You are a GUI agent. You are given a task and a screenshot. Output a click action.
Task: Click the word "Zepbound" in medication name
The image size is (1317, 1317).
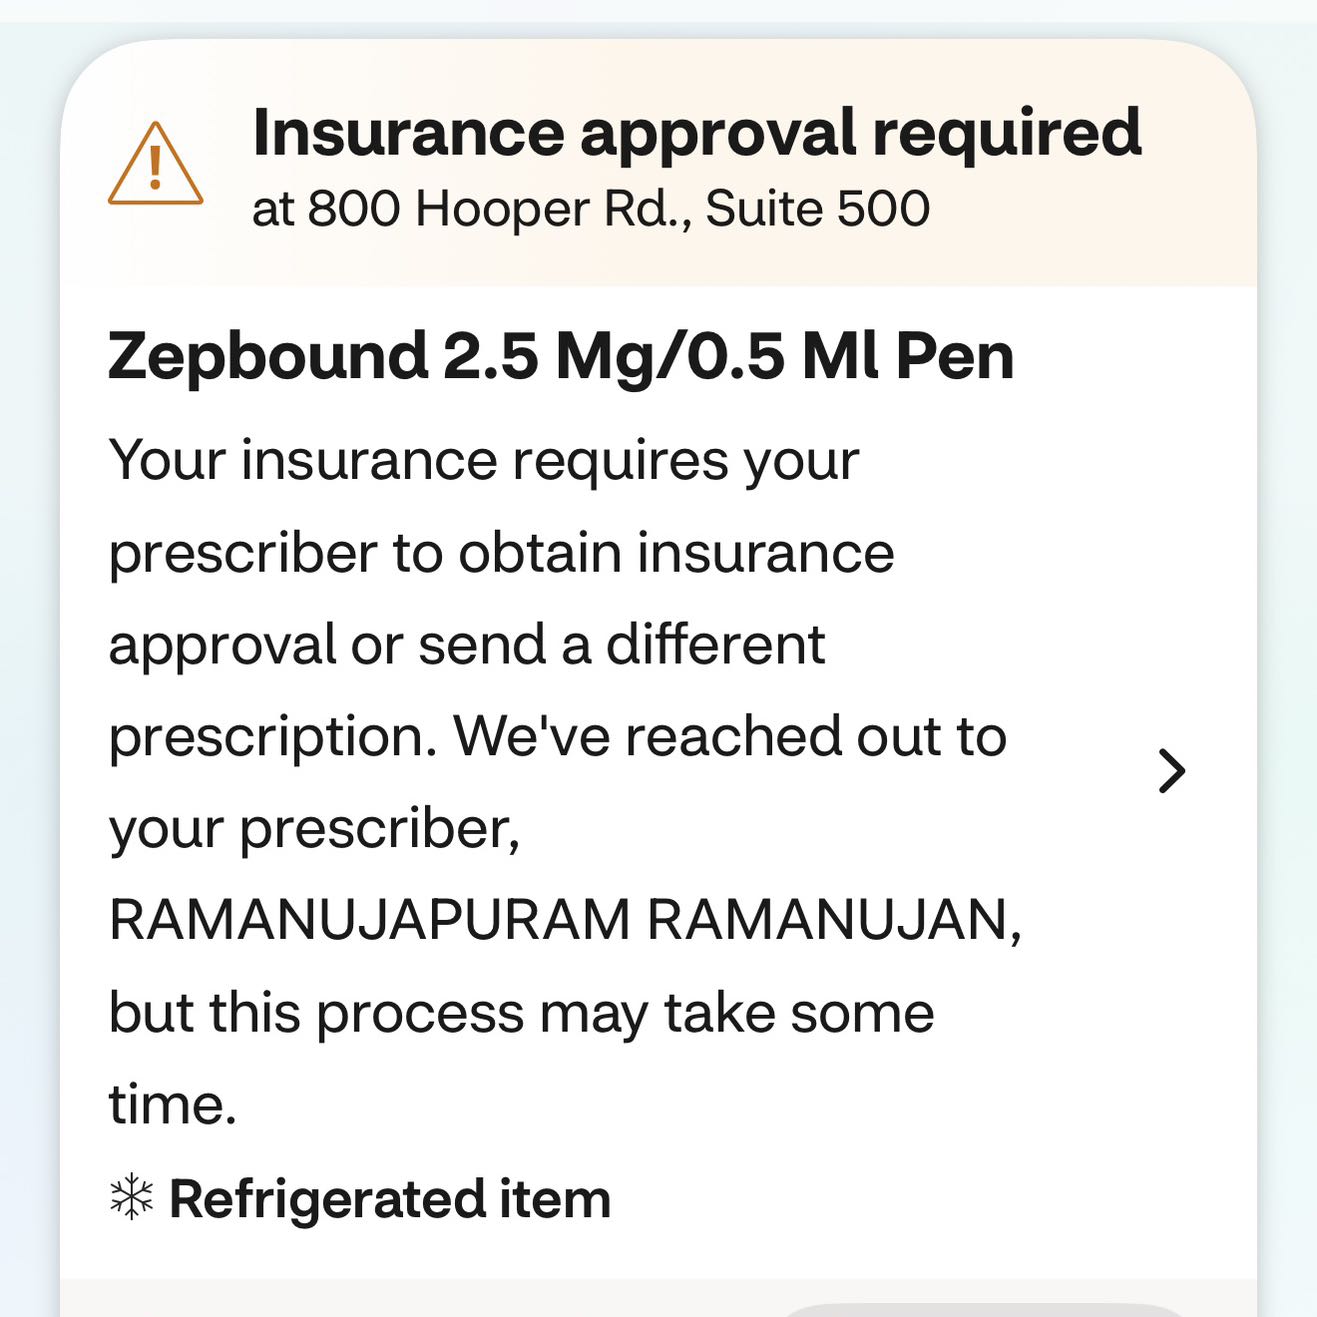(268, 356)
